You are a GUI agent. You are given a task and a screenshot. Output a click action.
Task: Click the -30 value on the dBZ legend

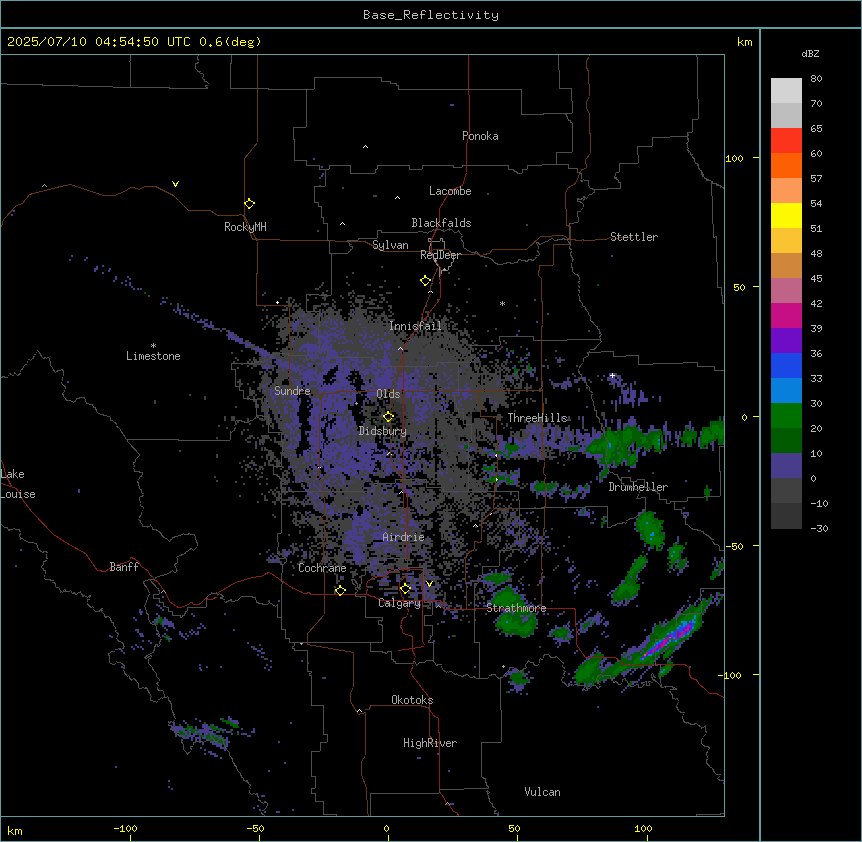819,528
